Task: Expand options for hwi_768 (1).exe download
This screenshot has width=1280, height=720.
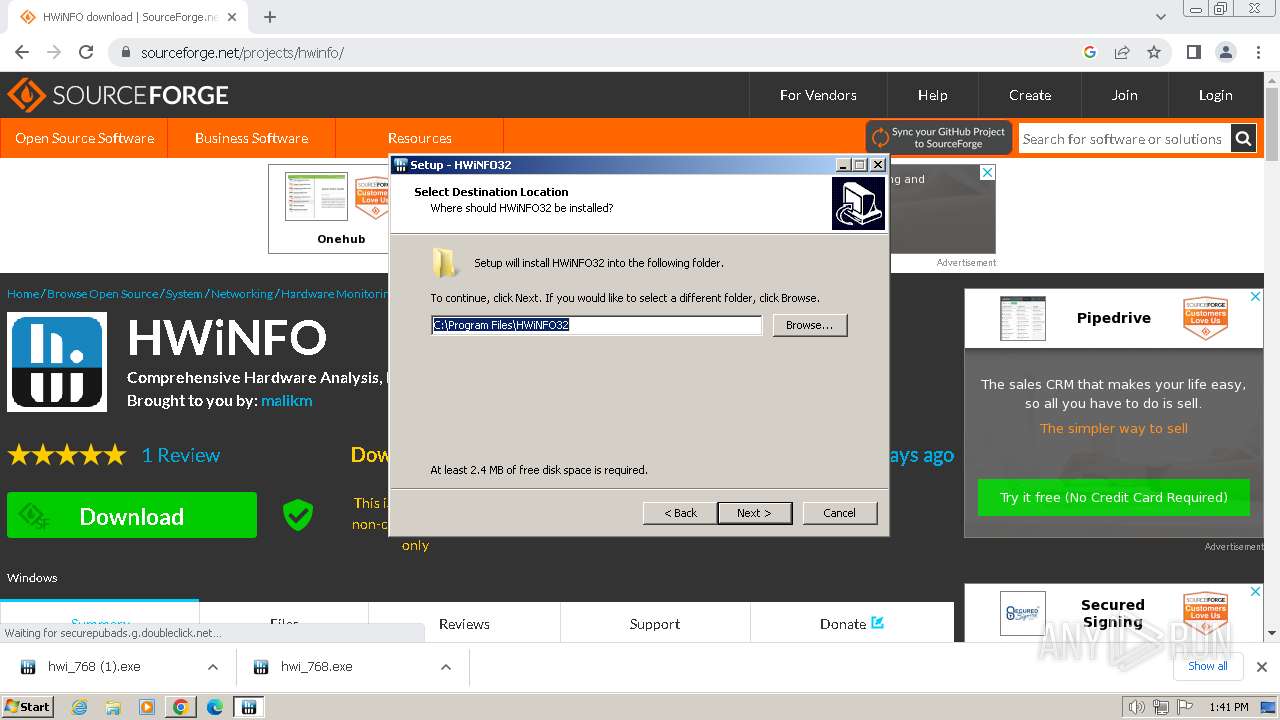Action: (213, 667)
